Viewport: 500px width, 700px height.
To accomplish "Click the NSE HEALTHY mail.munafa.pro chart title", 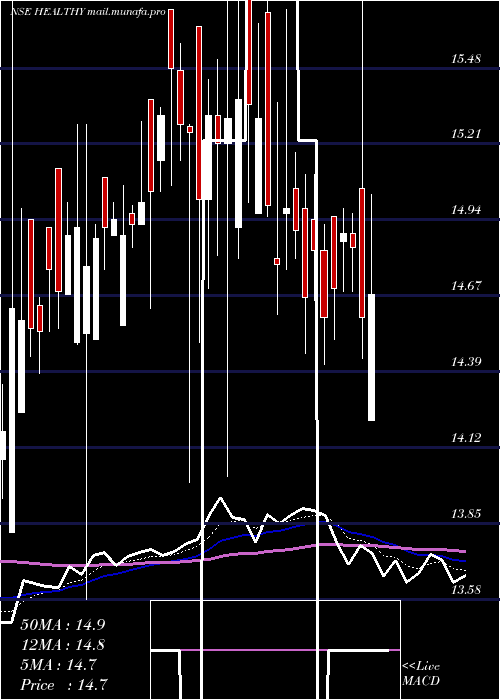I will click(x=88, y=12).
